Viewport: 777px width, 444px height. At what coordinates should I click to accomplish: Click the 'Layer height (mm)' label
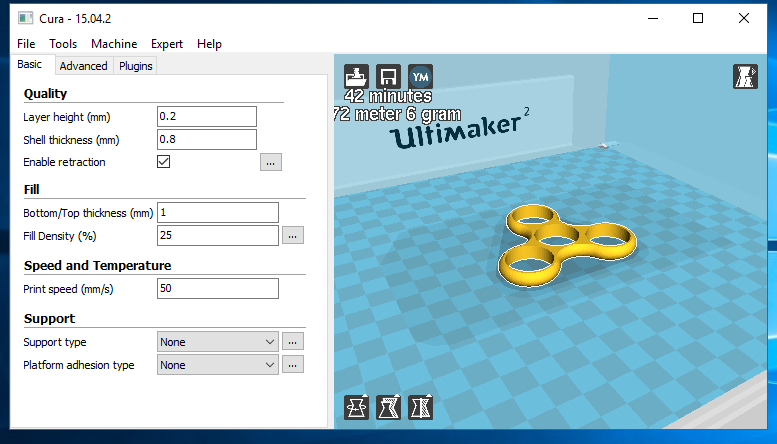point(67,117)
